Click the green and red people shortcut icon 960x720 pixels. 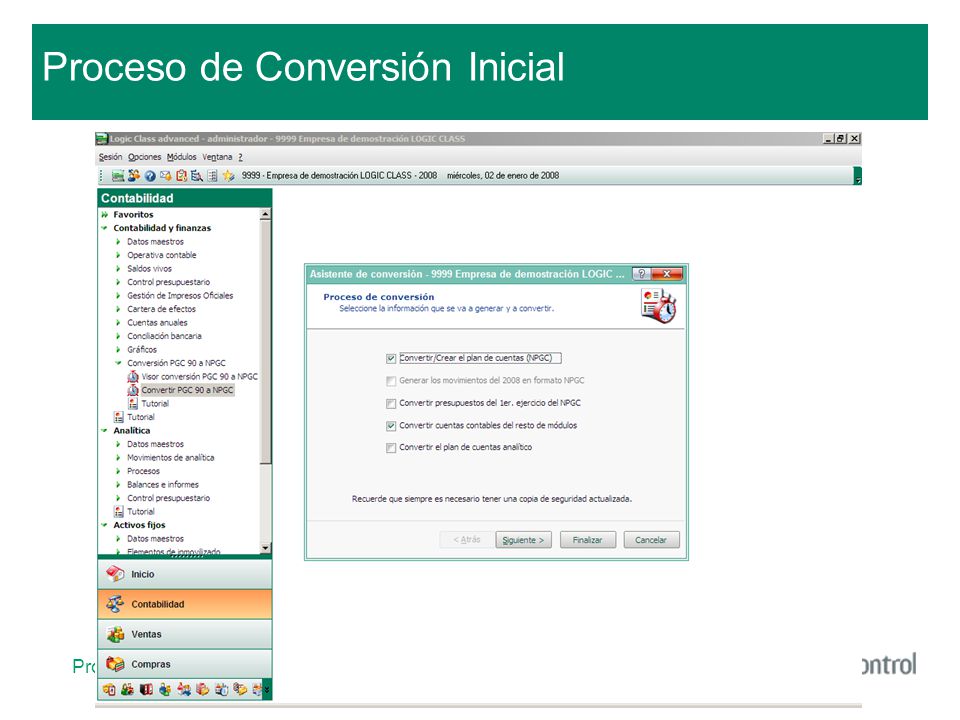tap(127, 689)
